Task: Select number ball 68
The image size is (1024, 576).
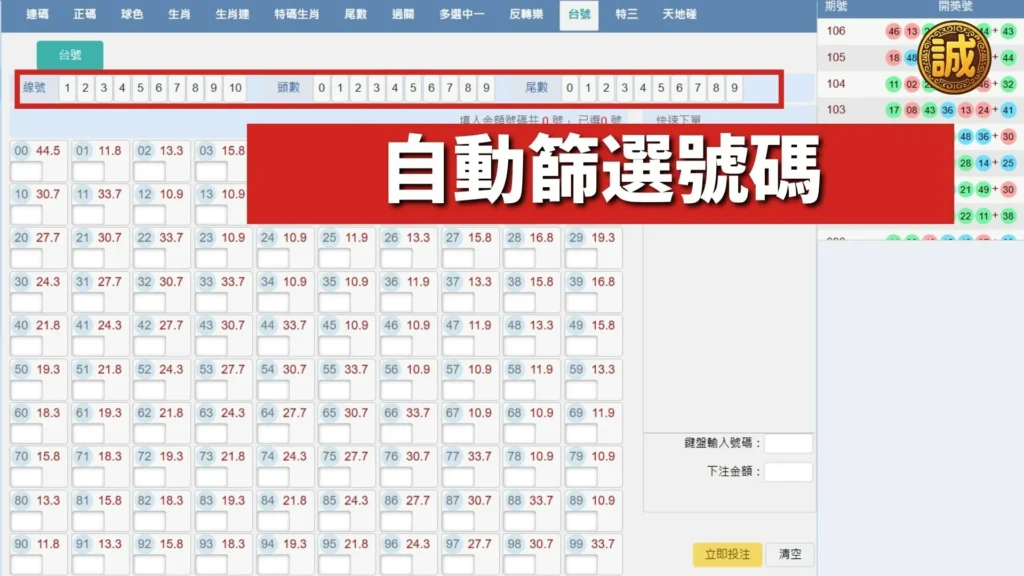Action: [x=515, y=413]
